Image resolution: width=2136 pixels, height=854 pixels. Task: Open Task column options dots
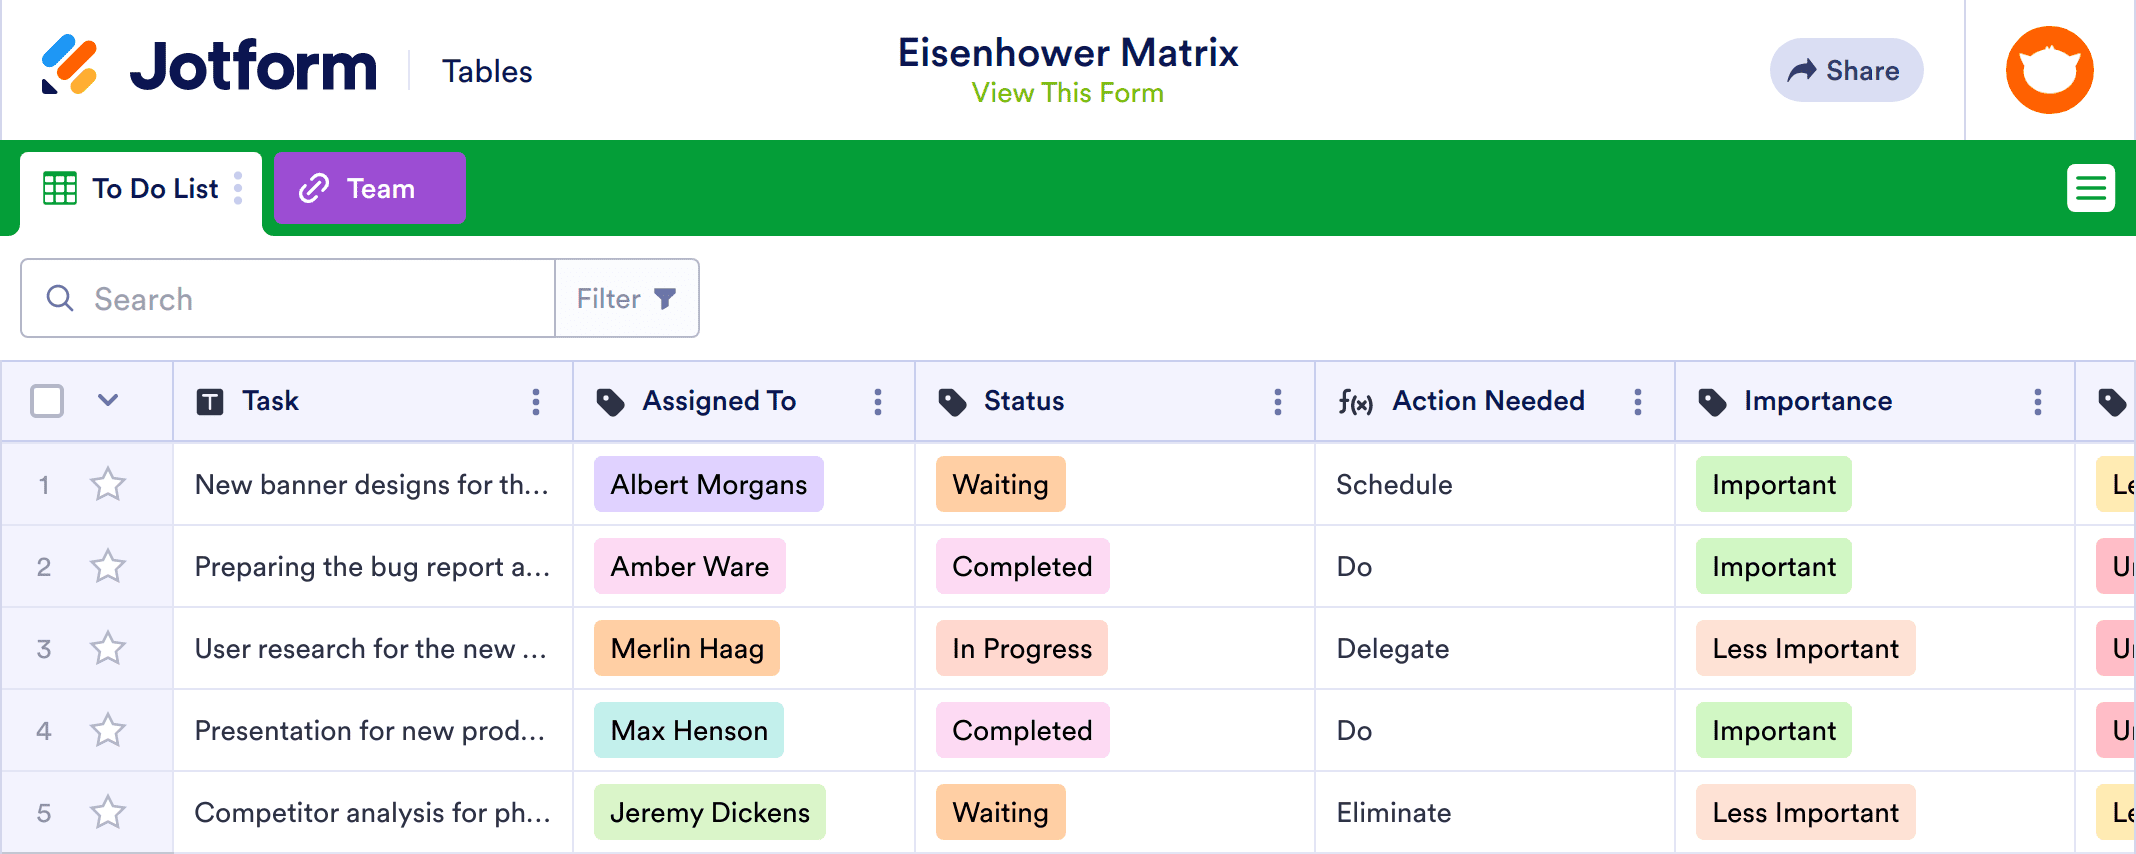536,402
